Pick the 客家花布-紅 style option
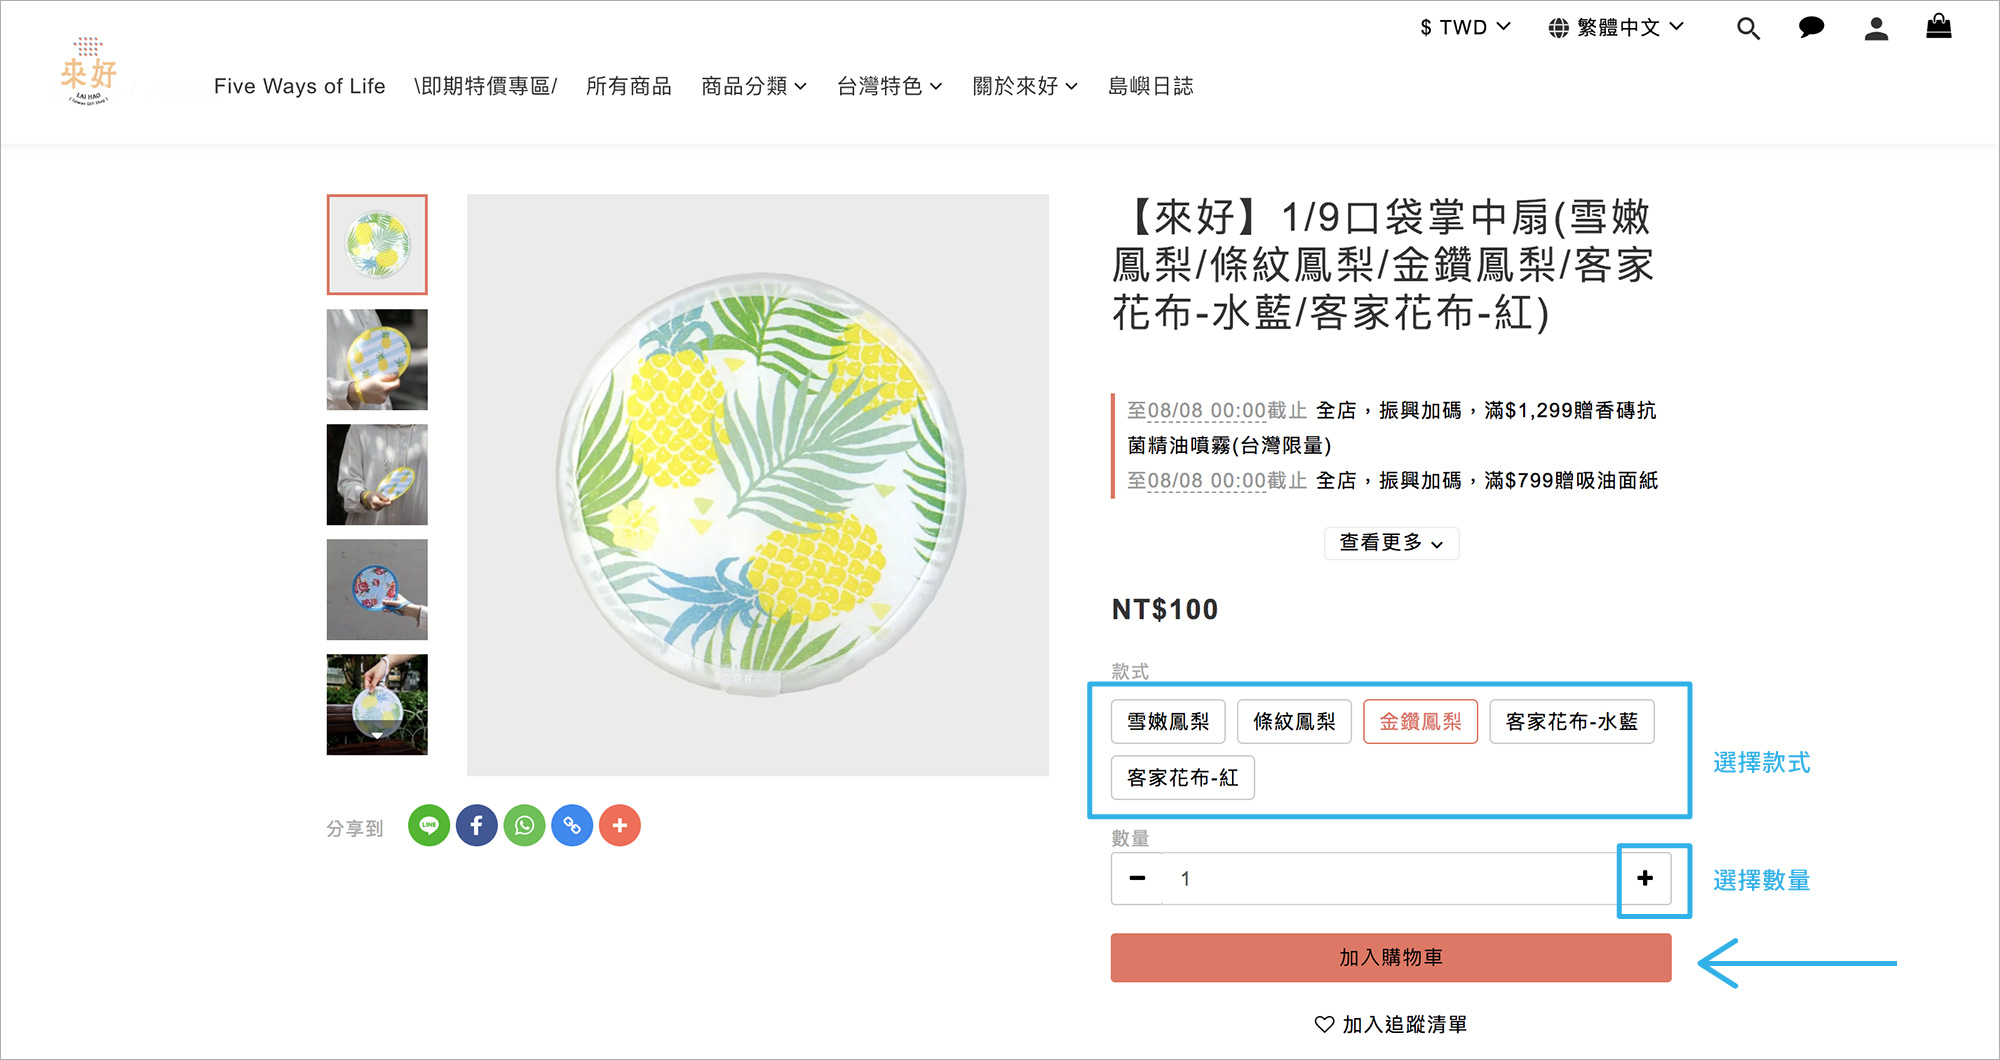Viewport: 2000px width, 1060px height. click(1182, 778)
